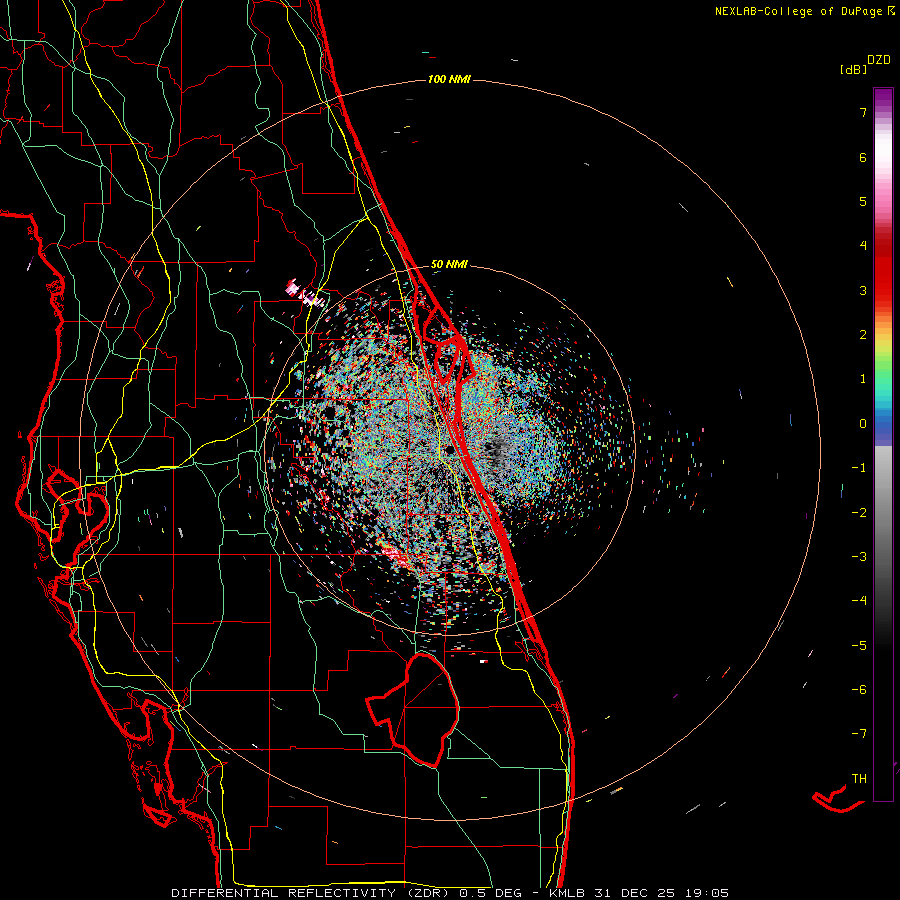Click the Lake Okeechobee outline on the map
This screenshot has width=900, height=900.
413,709
